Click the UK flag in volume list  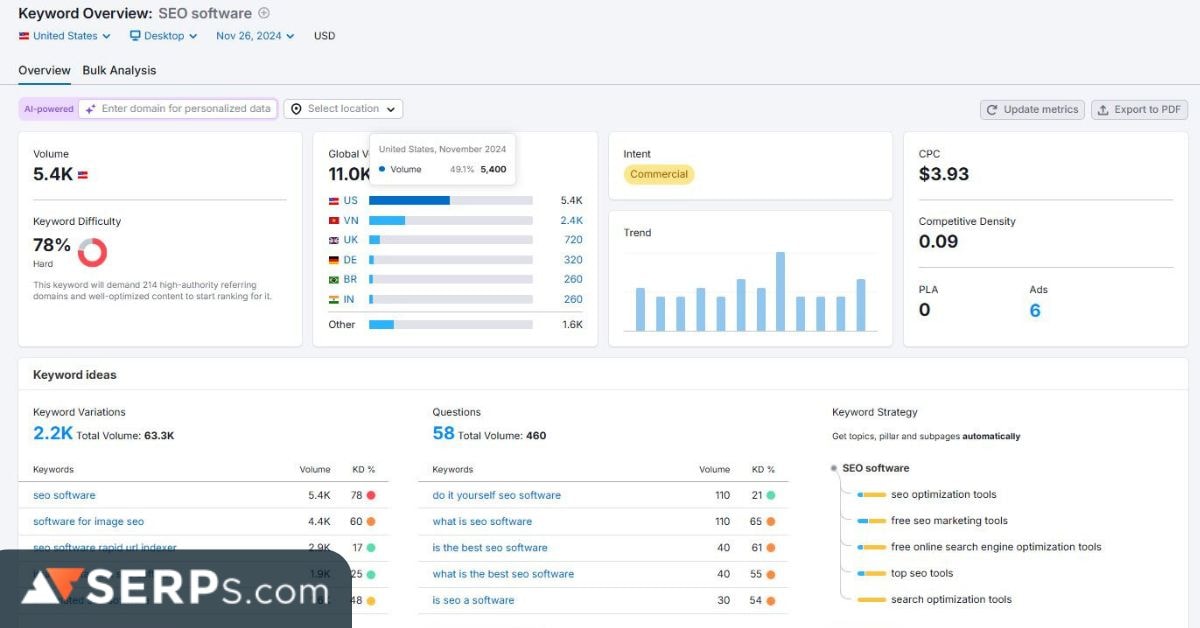point(334,240)
